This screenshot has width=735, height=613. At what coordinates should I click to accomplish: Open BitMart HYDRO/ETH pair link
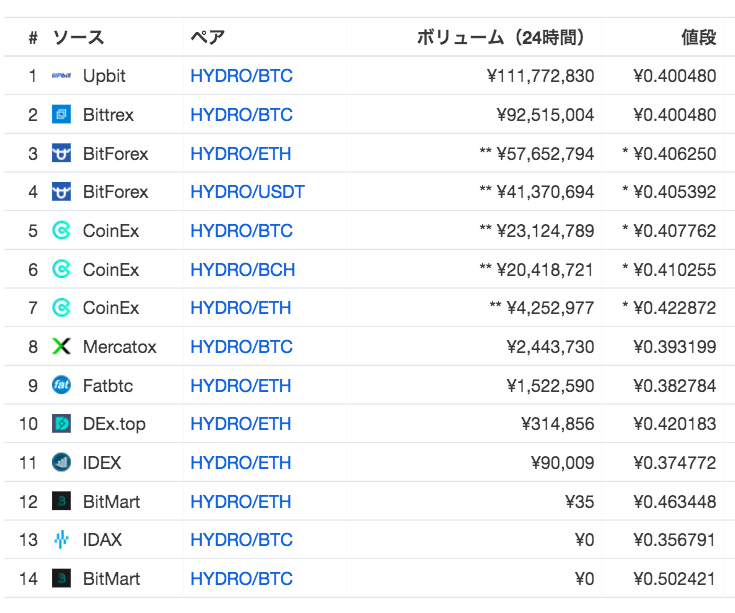(240, 501)
